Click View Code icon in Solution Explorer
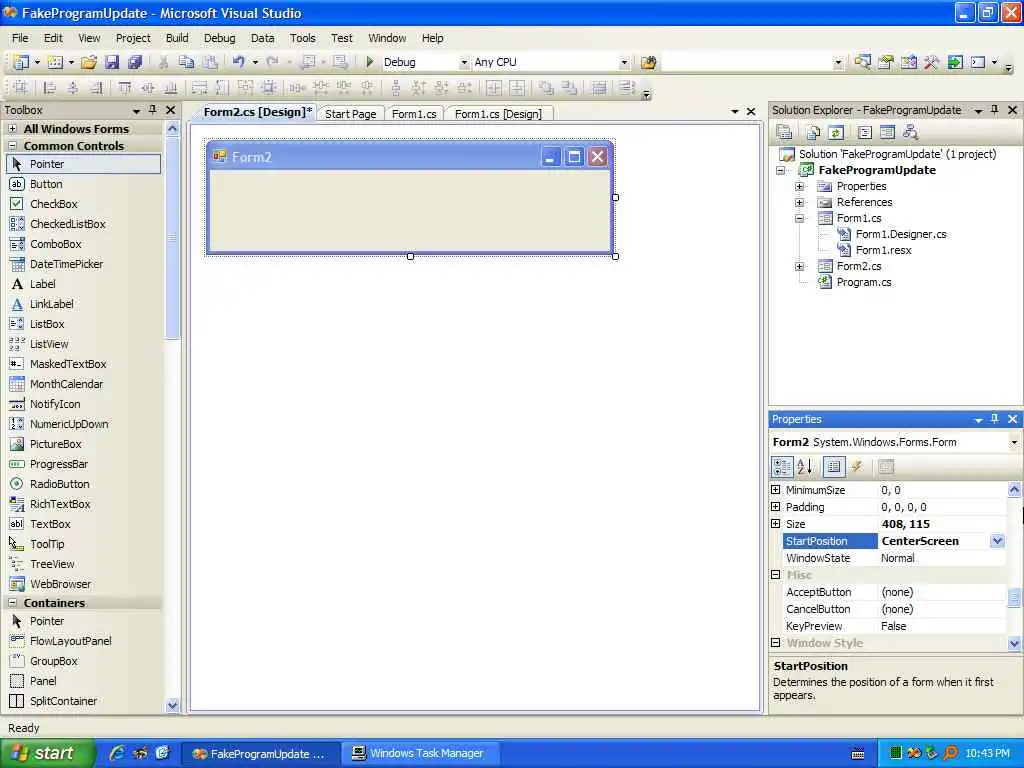The image size is (1024, 768). point(865,133)
